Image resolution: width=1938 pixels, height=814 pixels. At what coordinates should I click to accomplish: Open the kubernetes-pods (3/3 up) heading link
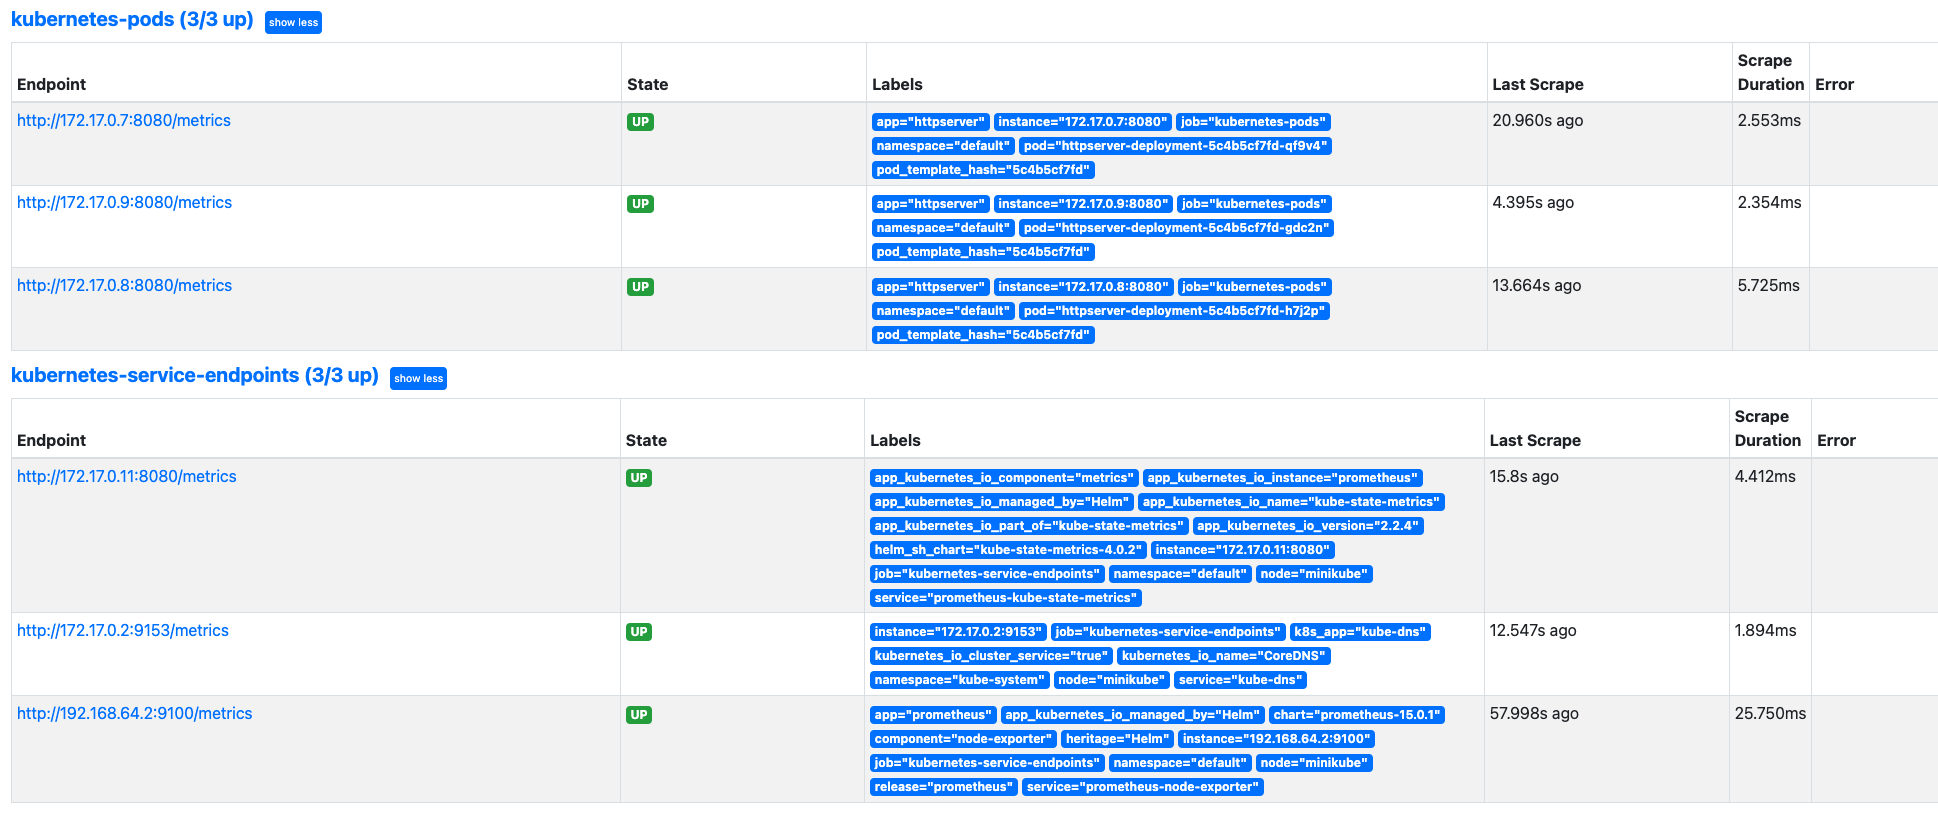pos(132,19)
